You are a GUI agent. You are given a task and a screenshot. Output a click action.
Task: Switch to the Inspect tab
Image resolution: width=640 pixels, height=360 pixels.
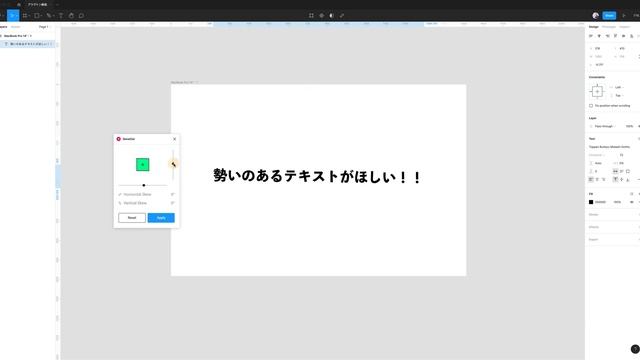click(624, 27)
